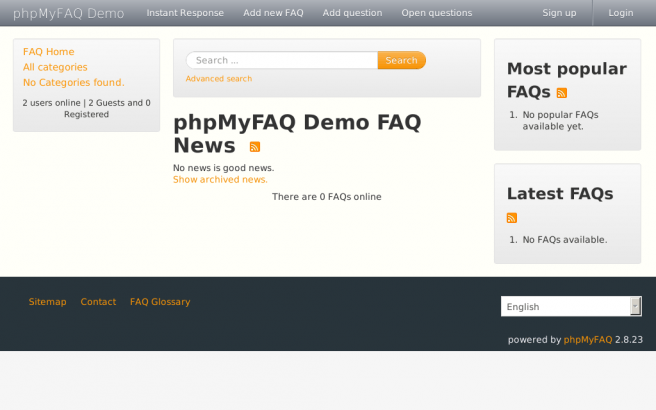Click the language selector dropdown arrow
The image size is (656, 410).
pyautogui.click(x=635, y=307)
